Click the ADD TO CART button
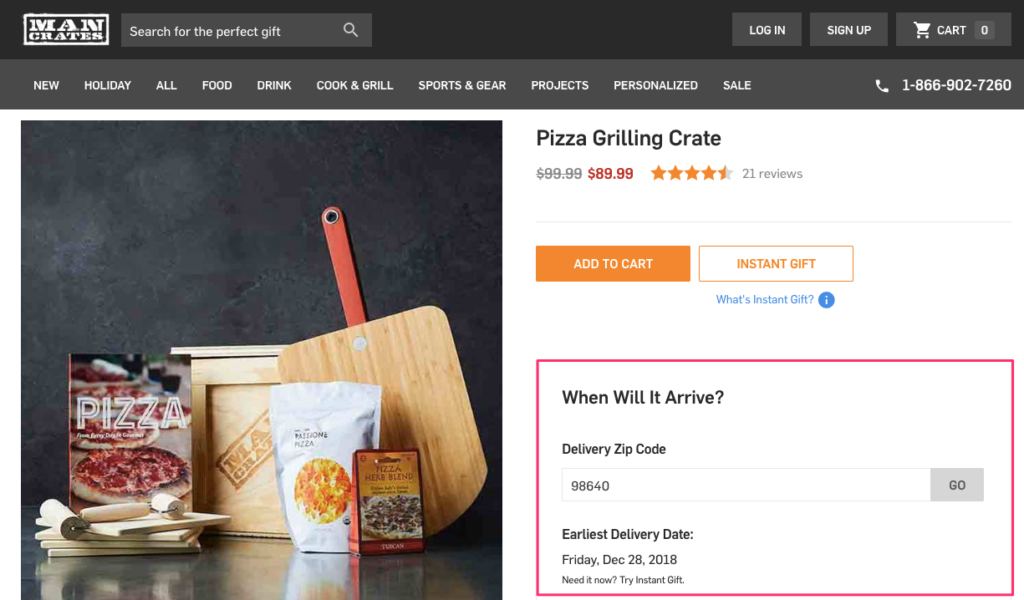Screen dimensions: 1024x600 tap(613, 263)
